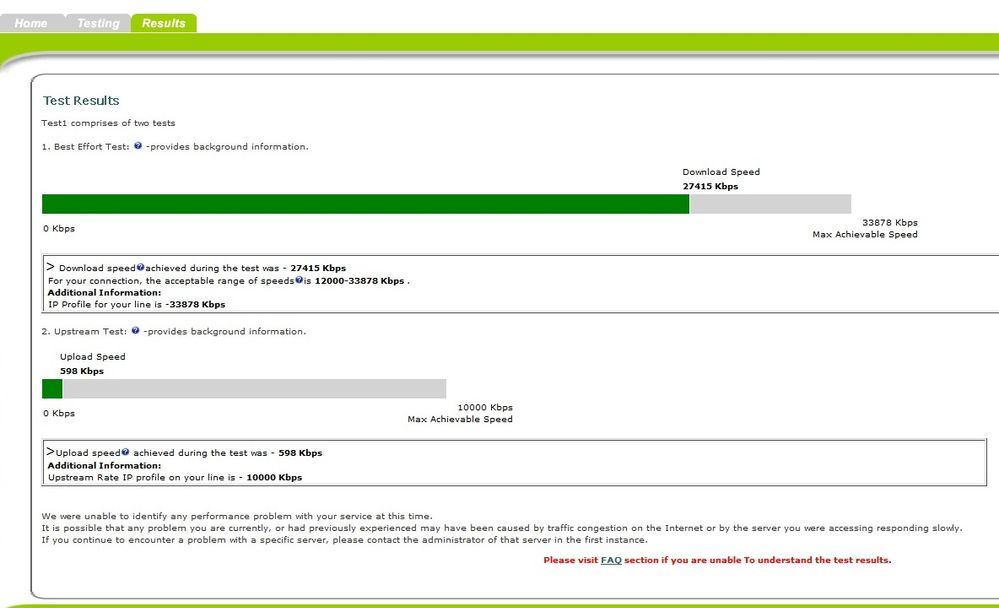
Task: Click 'IP Profile for your line is' row
Action: pos(136,305)
